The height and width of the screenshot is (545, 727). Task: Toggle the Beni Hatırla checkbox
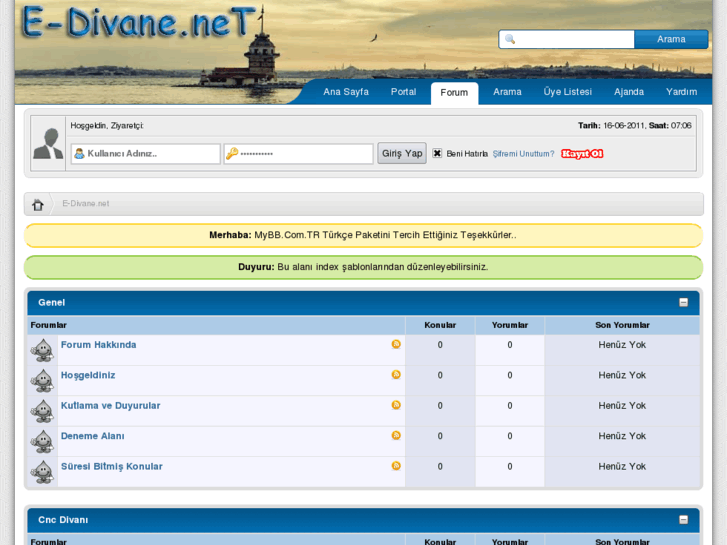click(x=437, y=153)
